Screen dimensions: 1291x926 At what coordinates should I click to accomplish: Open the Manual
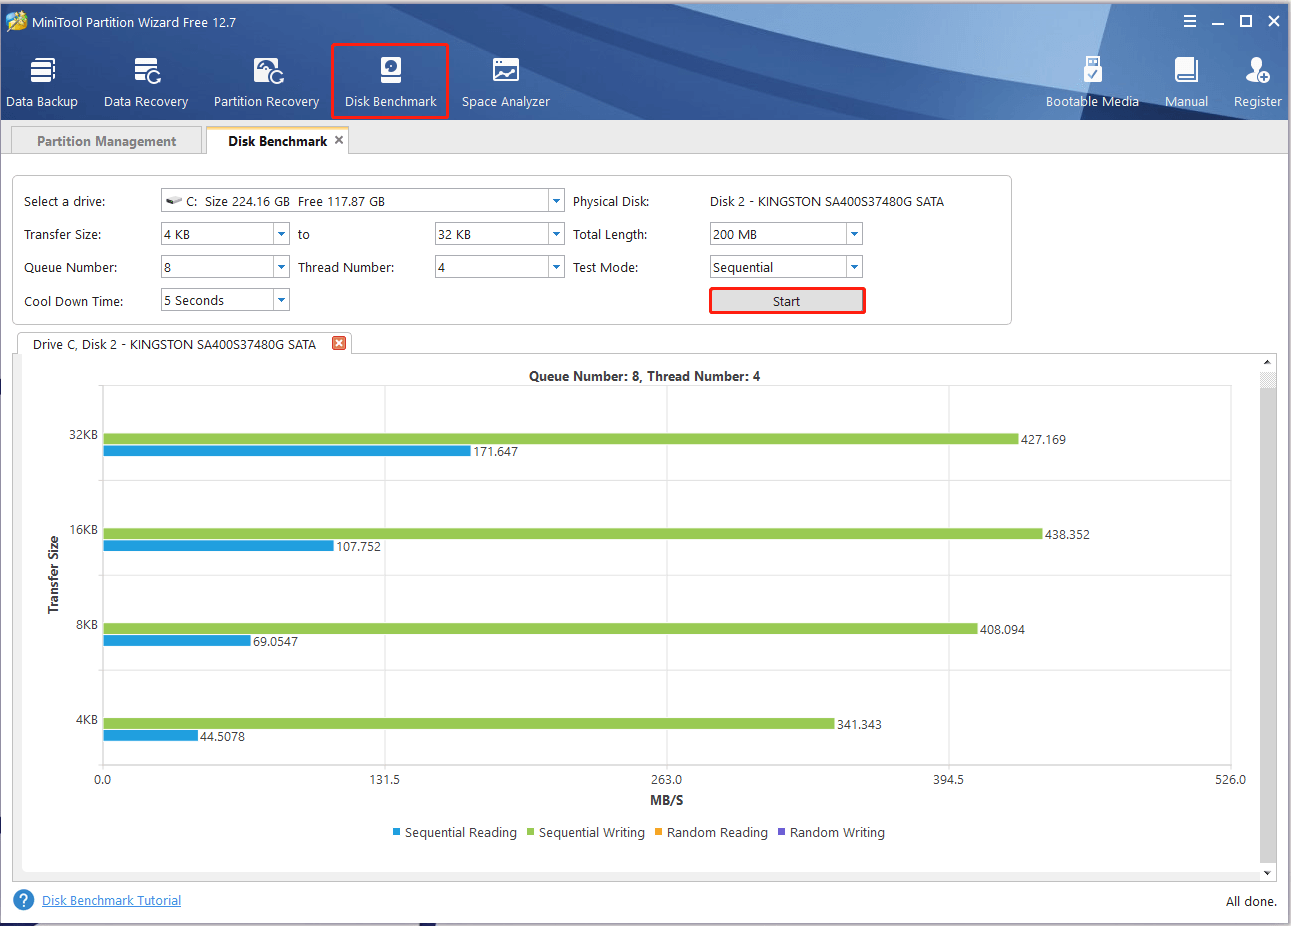1186,82
